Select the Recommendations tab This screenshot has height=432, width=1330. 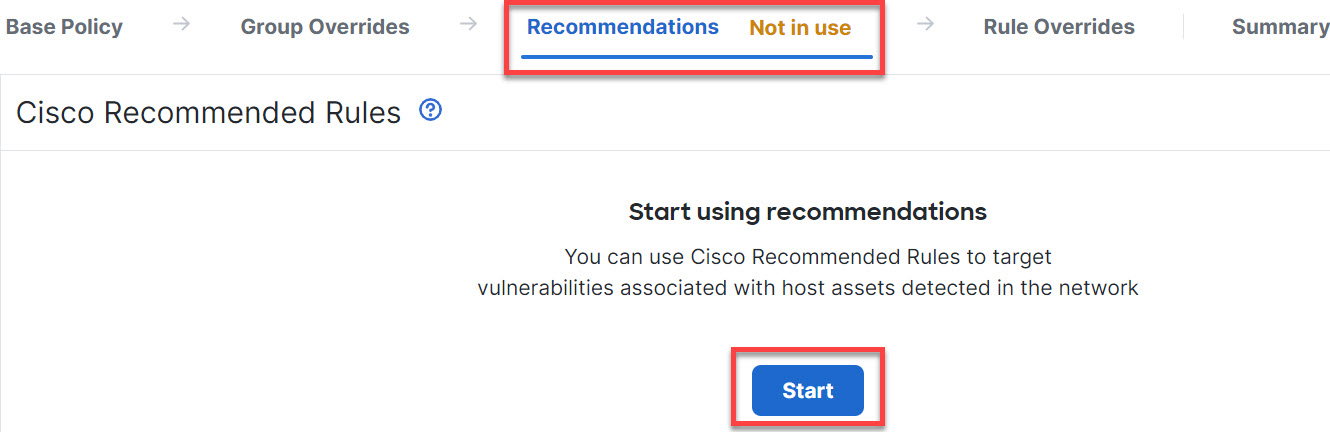coord(622,27)
